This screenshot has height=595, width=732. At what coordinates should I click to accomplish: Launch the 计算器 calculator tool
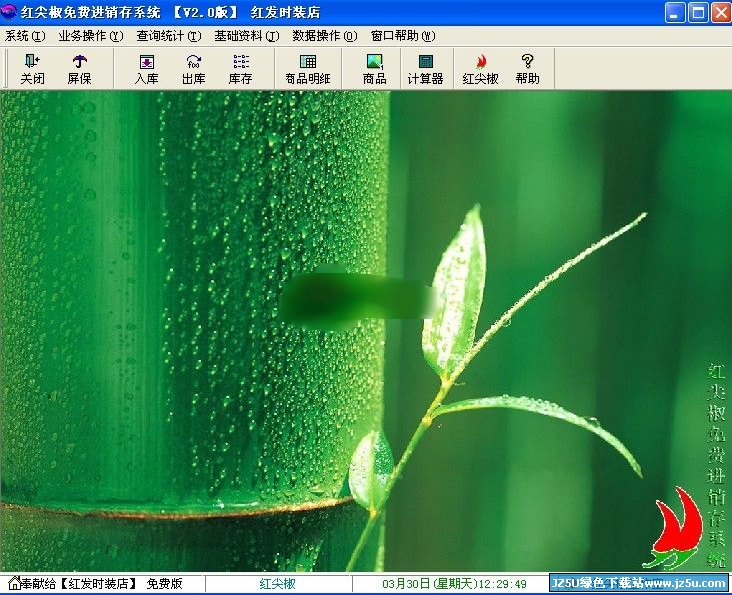pos(425,68)
